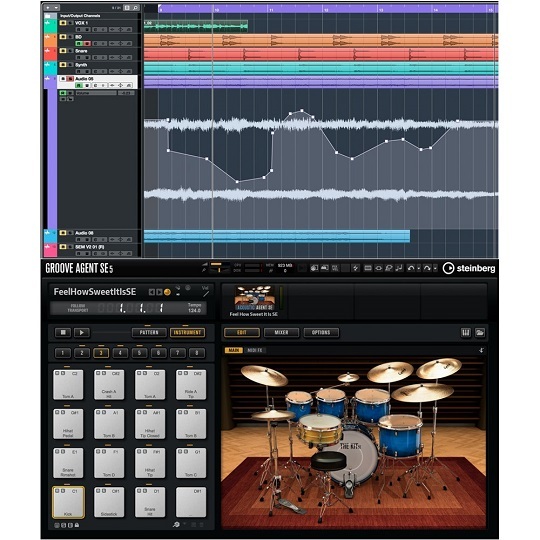Image resolution: width=540 pixels, height=540 pixels.
Task: Select pad group 4
Action: tap(120, 353)
